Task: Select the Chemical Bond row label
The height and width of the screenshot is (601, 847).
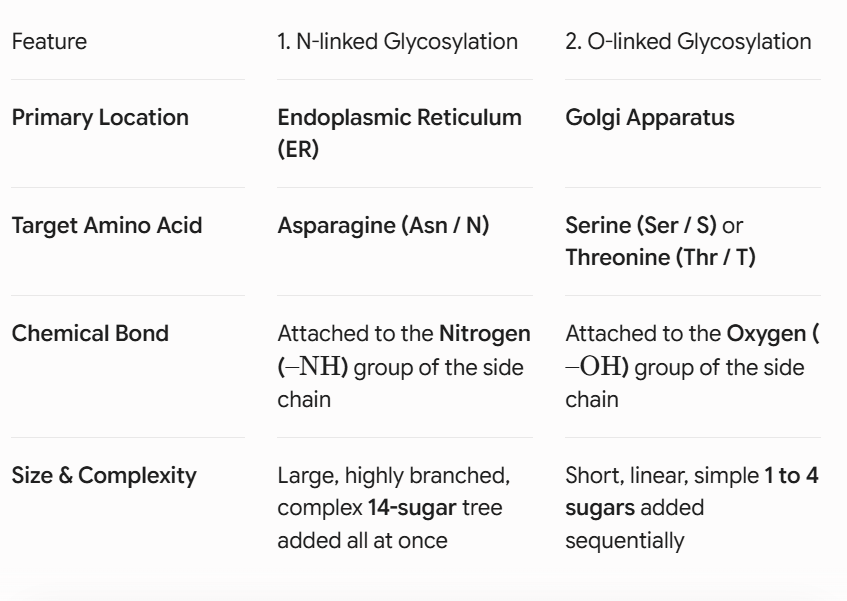Action: (x=90, y=333)
